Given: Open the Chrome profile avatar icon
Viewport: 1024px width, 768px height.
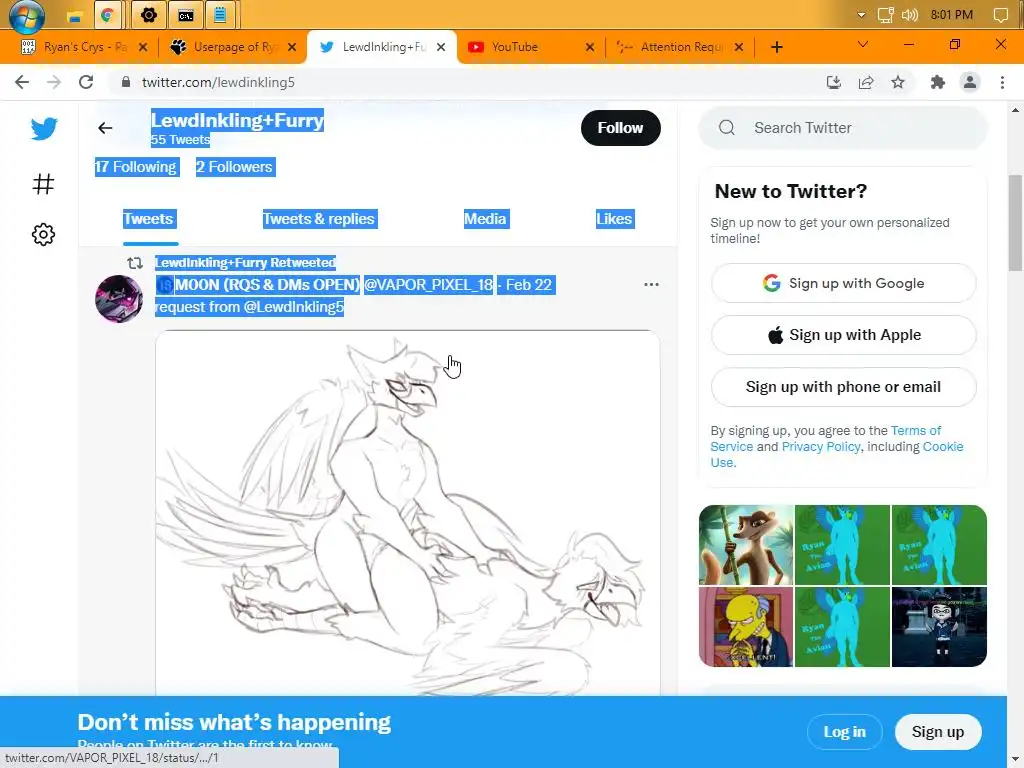Looking at the screenshot, I should click(970, 82).
